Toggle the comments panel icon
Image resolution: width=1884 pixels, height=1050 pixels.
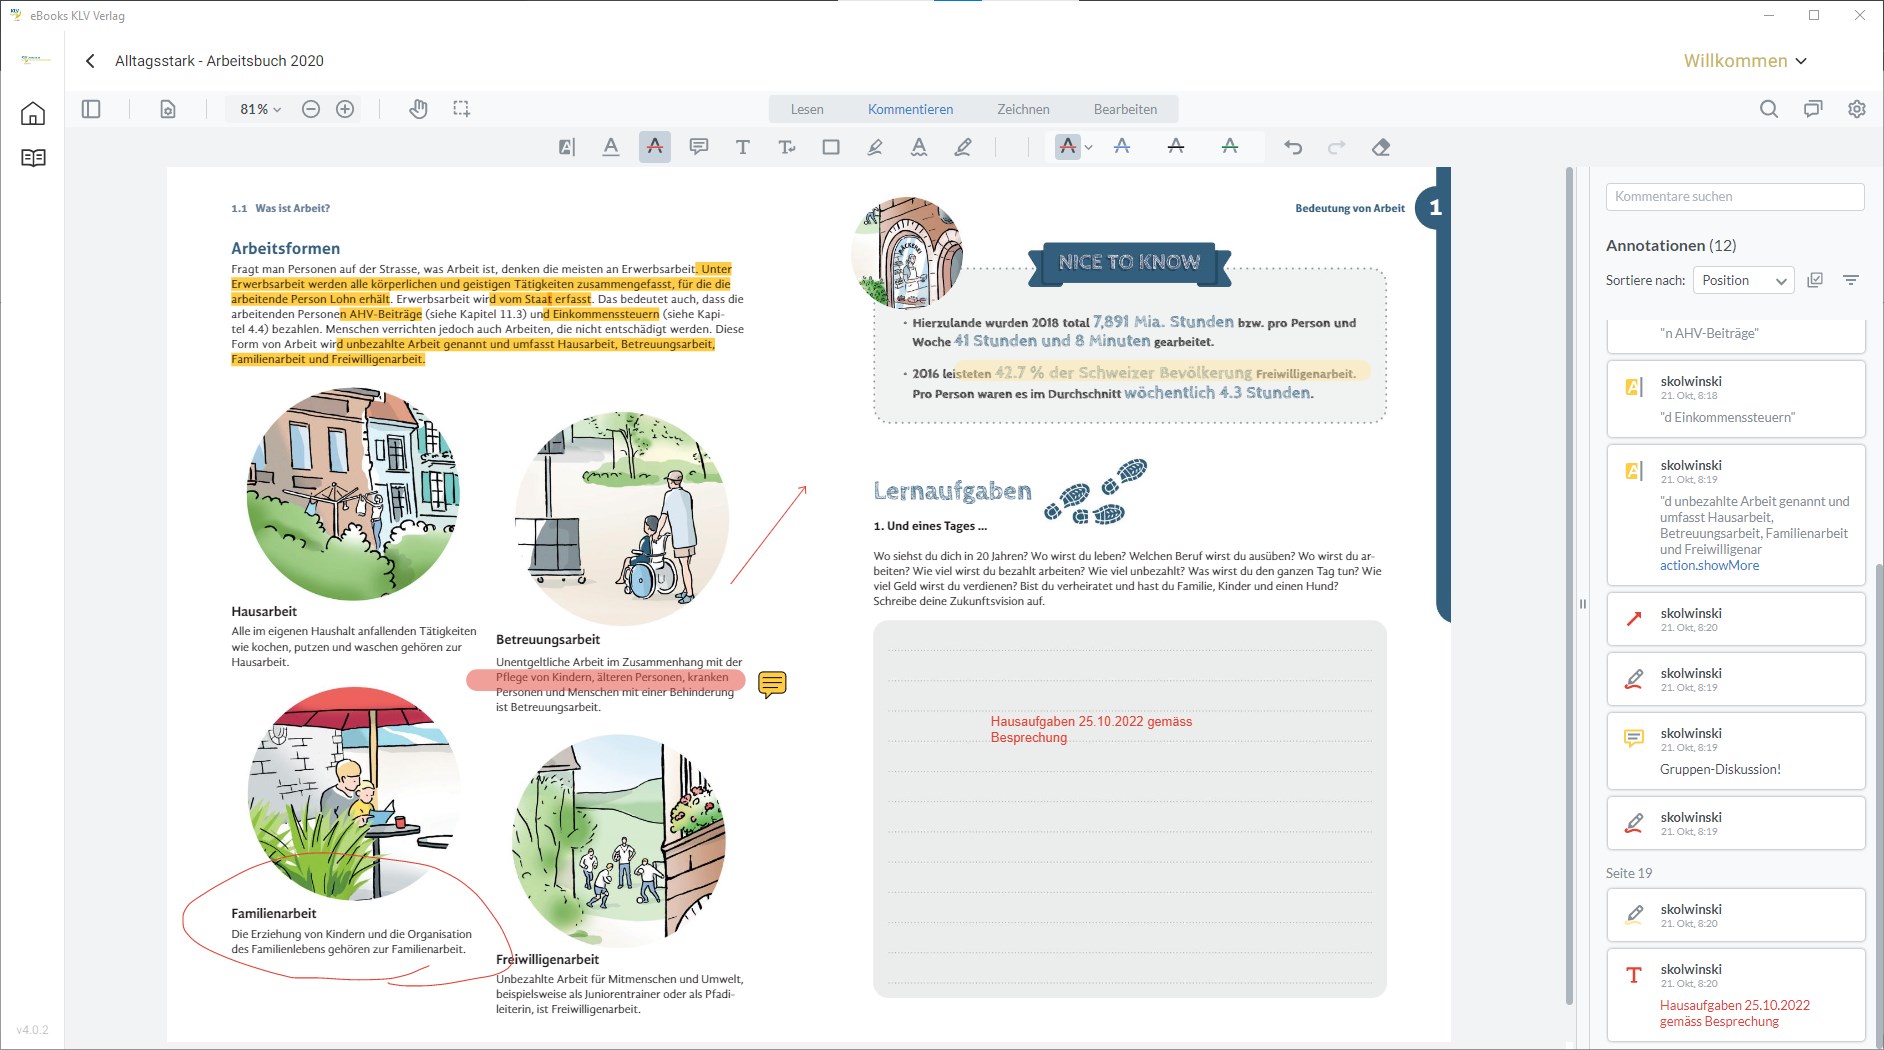1813,109
